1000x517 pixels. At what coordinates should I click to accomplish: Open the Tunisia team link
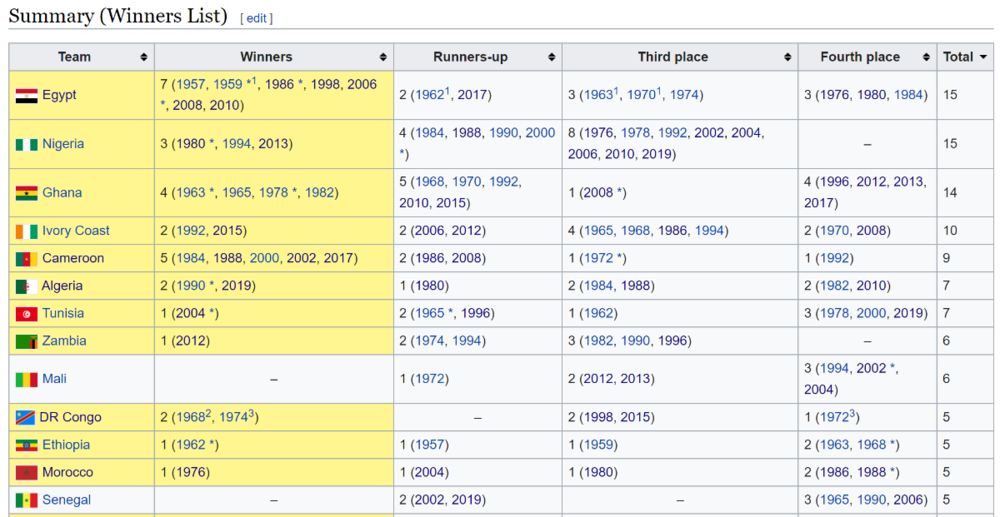[x=63, y=313]
